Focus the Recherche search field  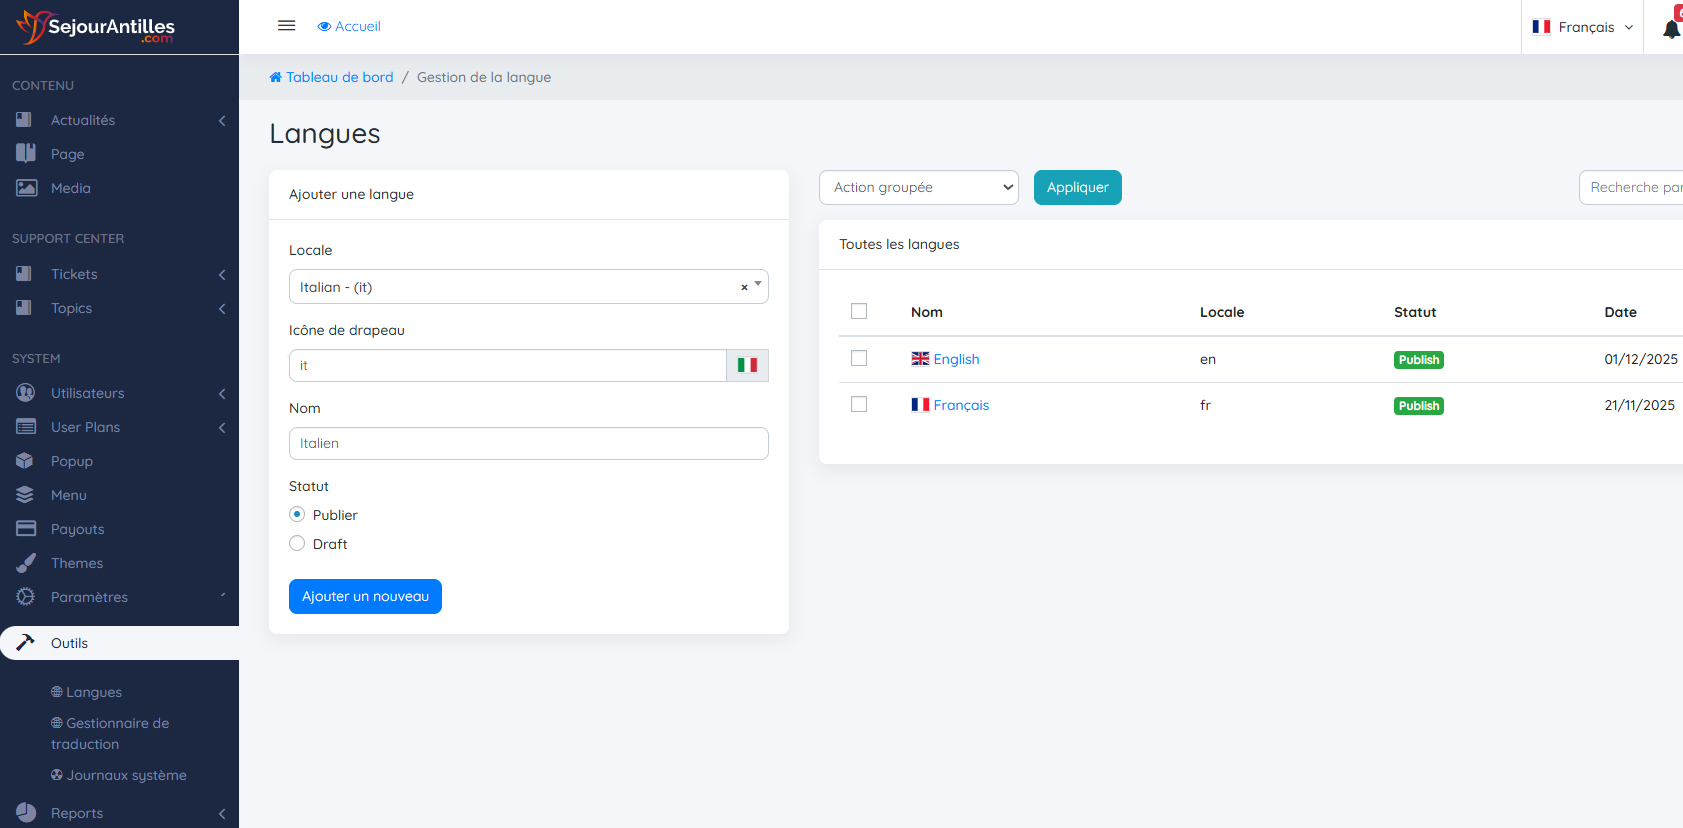(x=1631, y=187)
